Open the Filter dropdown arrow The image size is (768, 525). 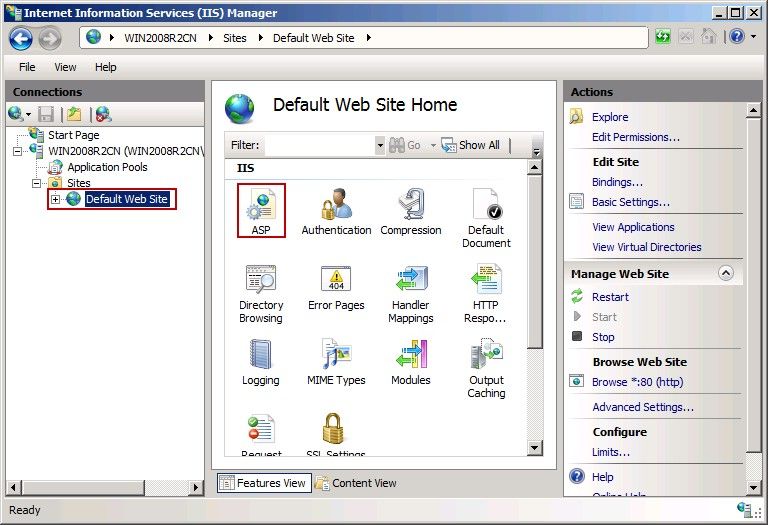click(x=380, y=145)
